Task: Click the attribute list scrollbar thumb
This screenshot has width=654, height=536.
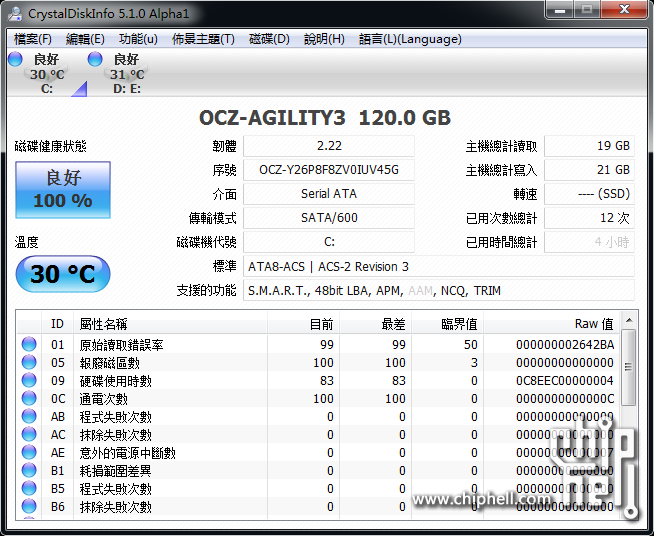Action: tap(629, 367)
